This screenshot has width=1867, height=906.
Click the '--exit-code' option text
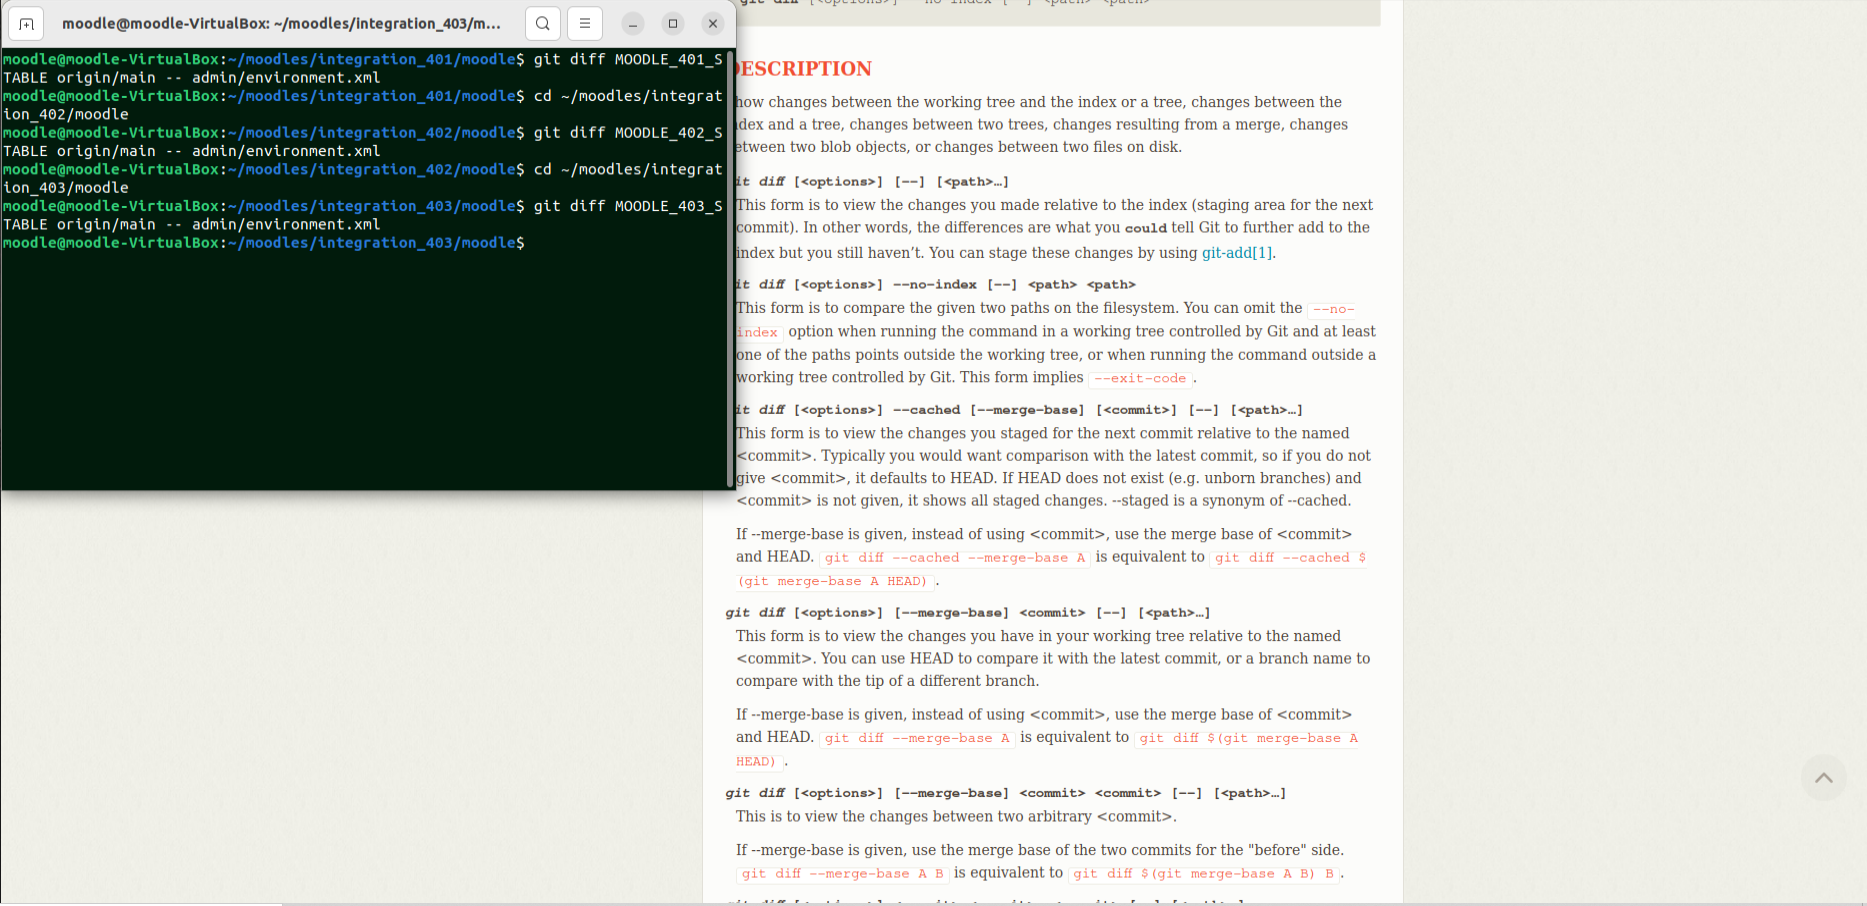1140,378
